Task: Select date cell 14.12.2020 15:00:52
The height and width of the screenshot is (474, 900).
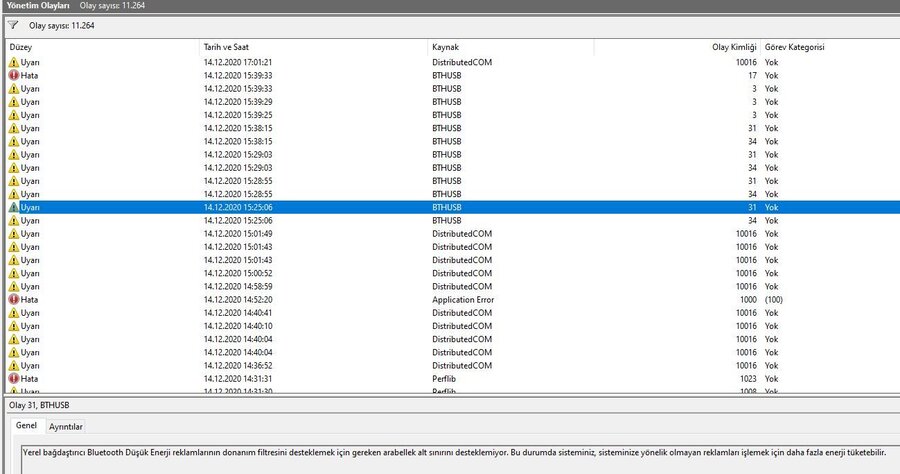Action: click(x=238, y=273)
